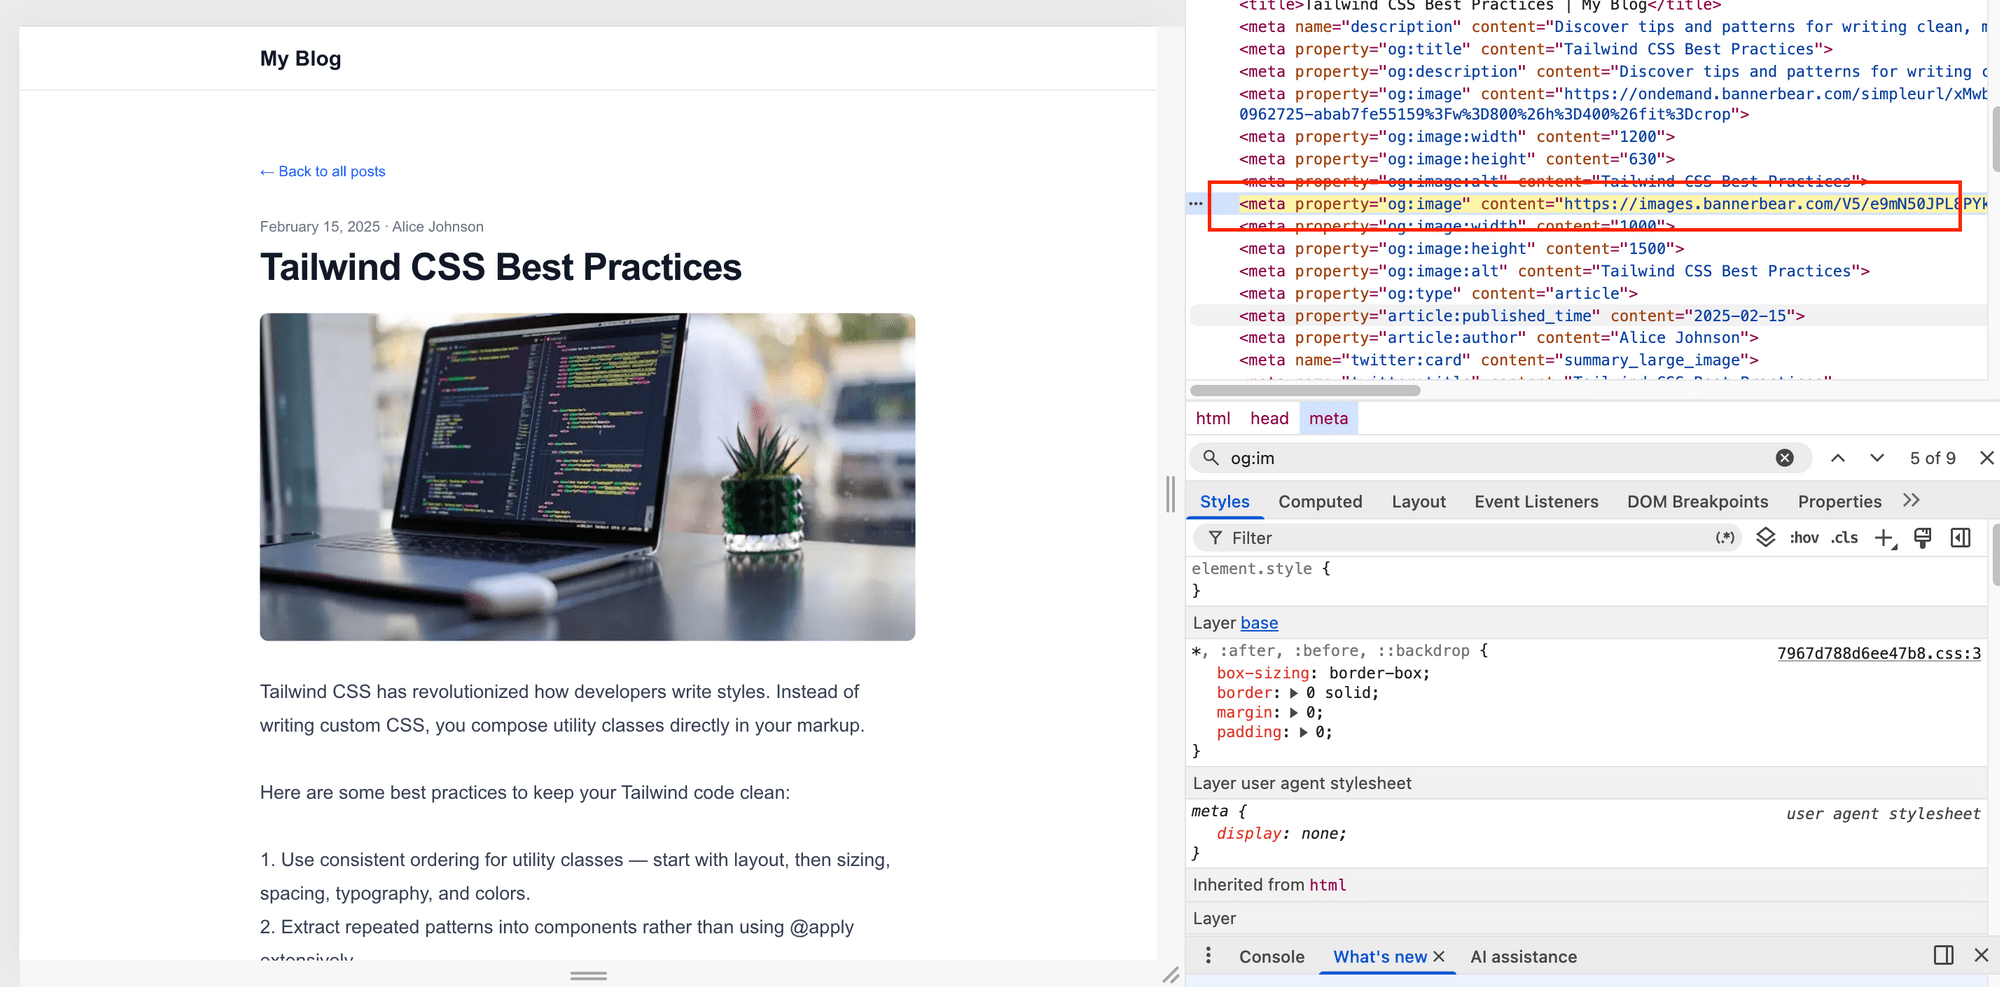Click the search input containing og:im
Screen dimensions: 2000x987
(1498, 458)
